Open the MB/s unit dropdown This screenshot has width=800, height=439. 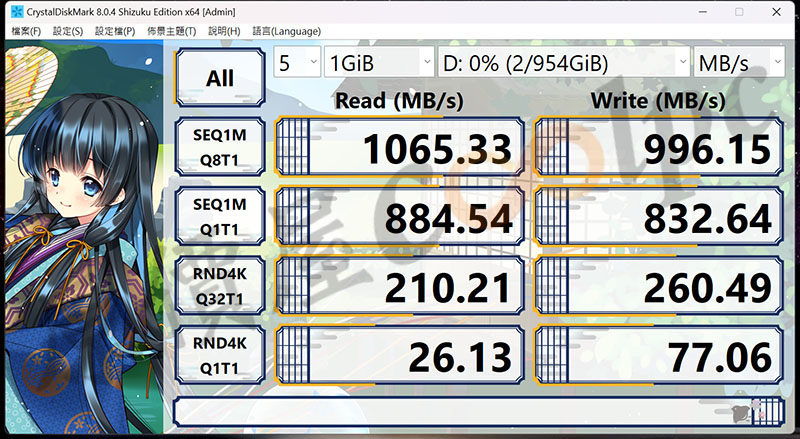pyautogui.click(x=739, y=62)
